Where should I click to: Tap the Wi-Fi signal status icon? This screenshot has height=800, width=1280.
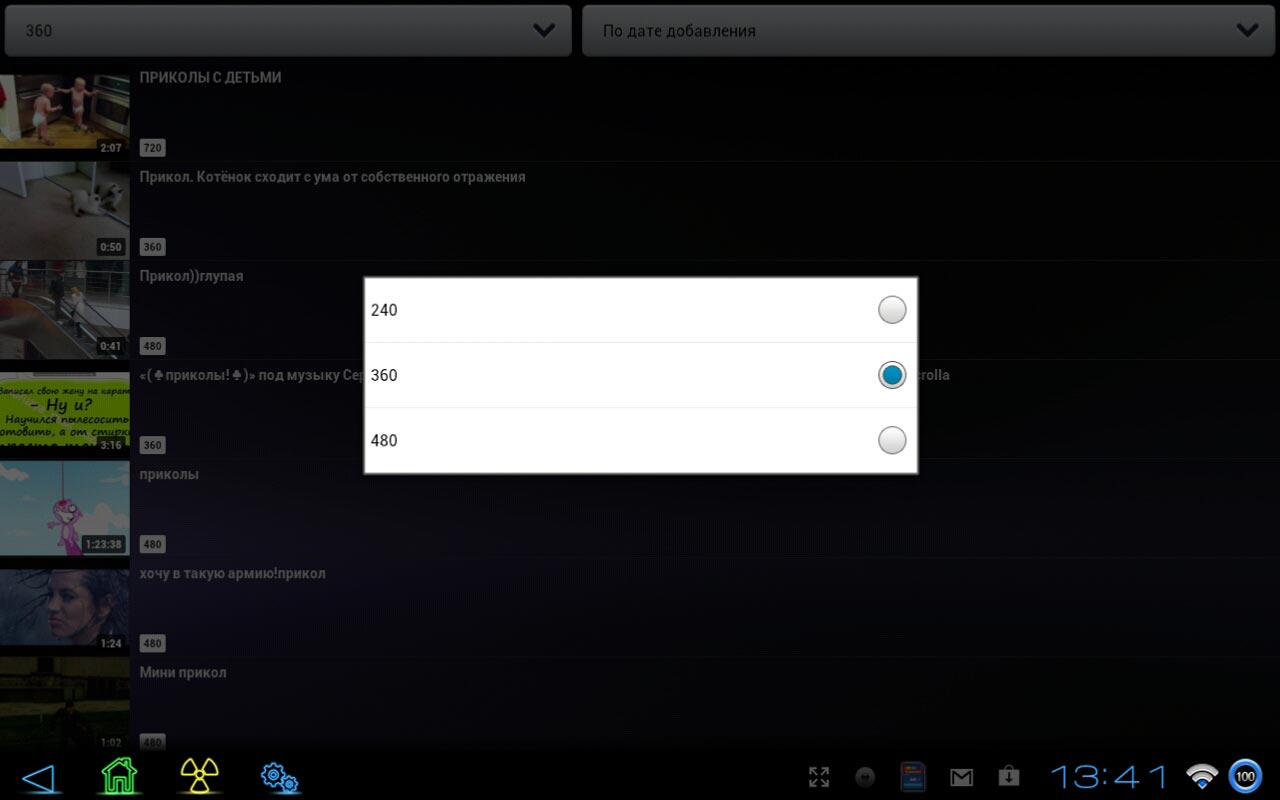1201,776
